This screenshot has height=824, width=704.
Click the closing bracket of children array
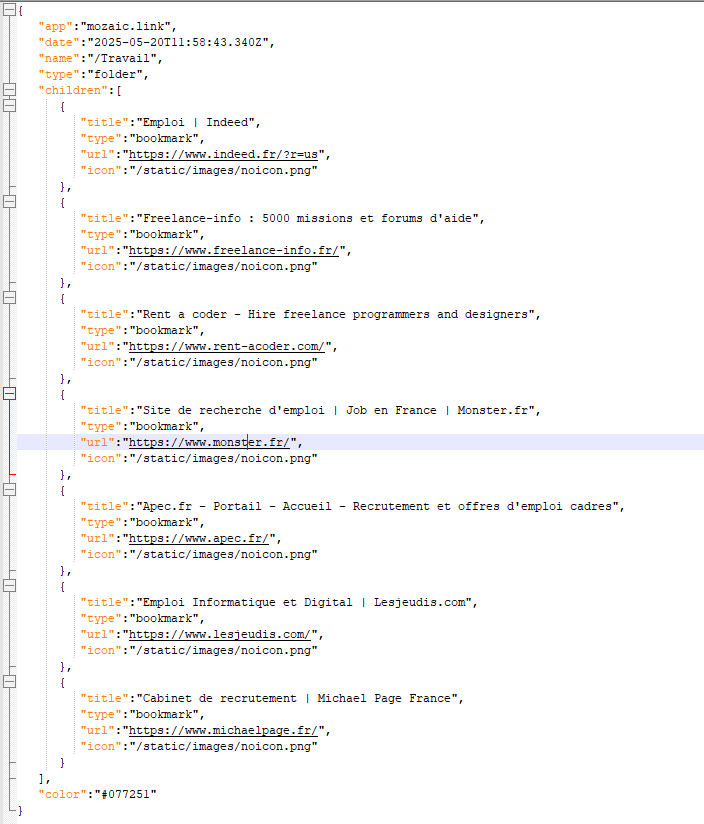coord(42,779)
